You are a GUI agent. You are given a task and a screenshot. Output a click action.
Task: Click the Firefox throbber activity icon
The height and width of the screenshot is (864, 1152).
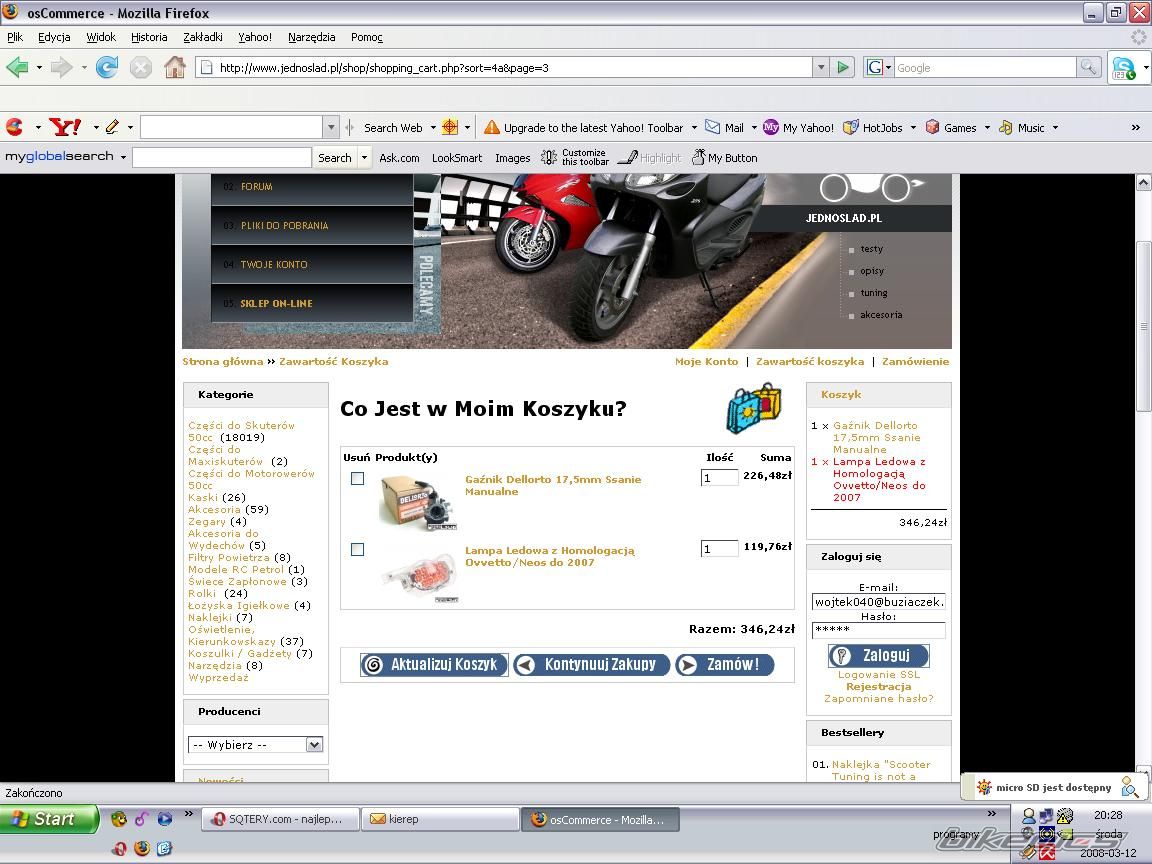tap(1138, 37)
